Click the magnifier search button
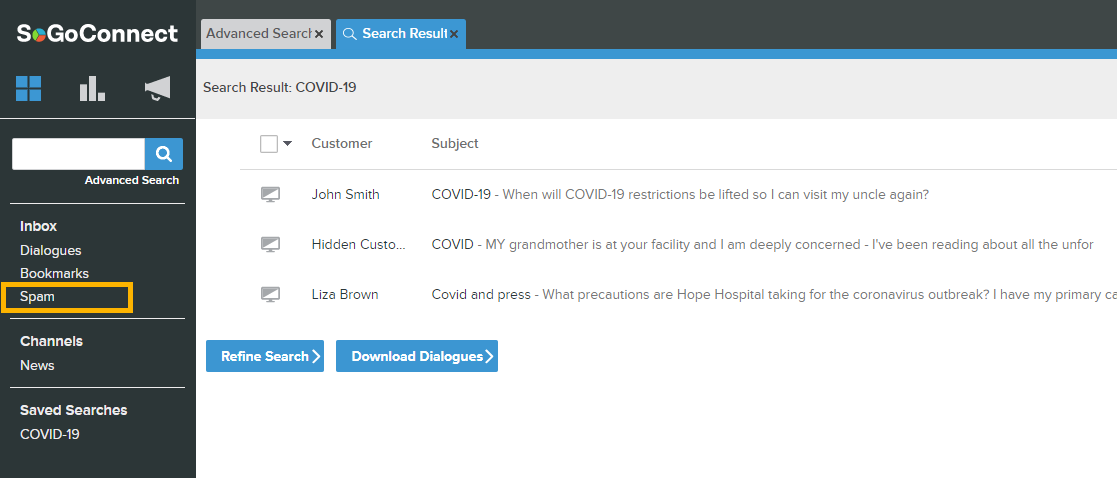1117x478 pixels. point(164,154)
